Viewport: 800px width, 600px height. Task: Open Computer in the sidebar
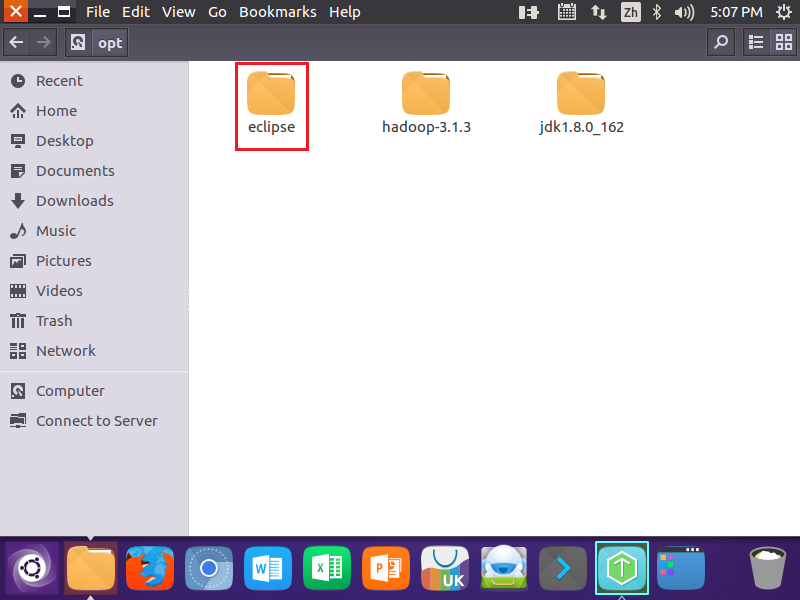point(94,391)
